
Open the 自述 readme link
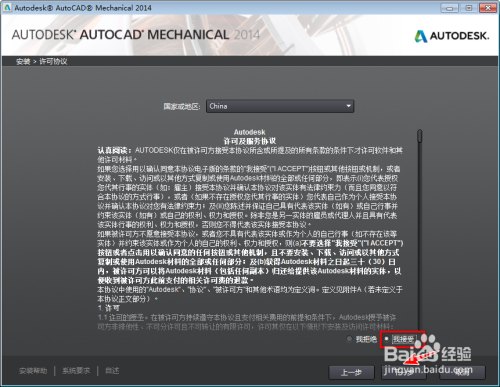point(112,371)
